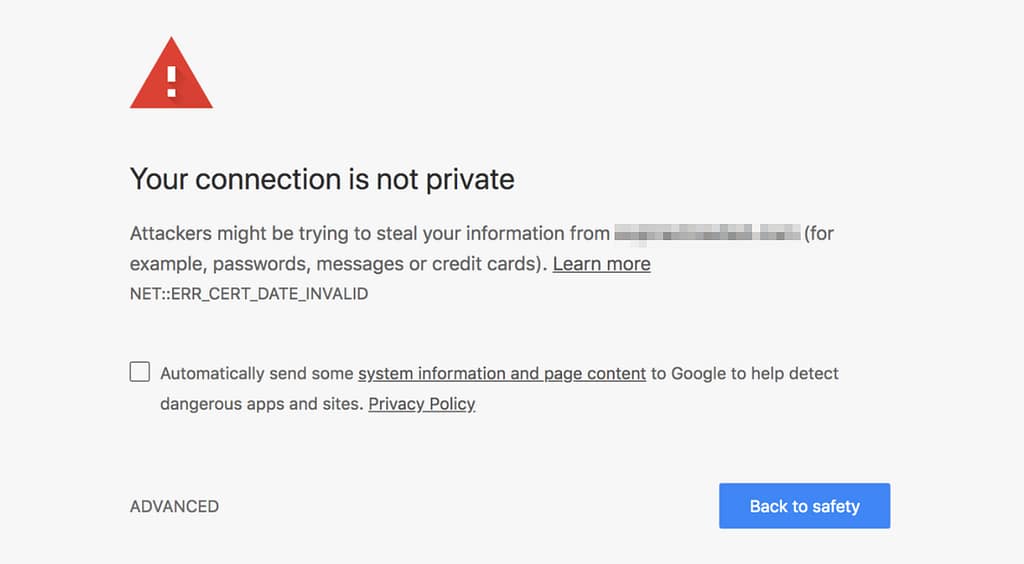Open the Learn more link

[601, 264]
